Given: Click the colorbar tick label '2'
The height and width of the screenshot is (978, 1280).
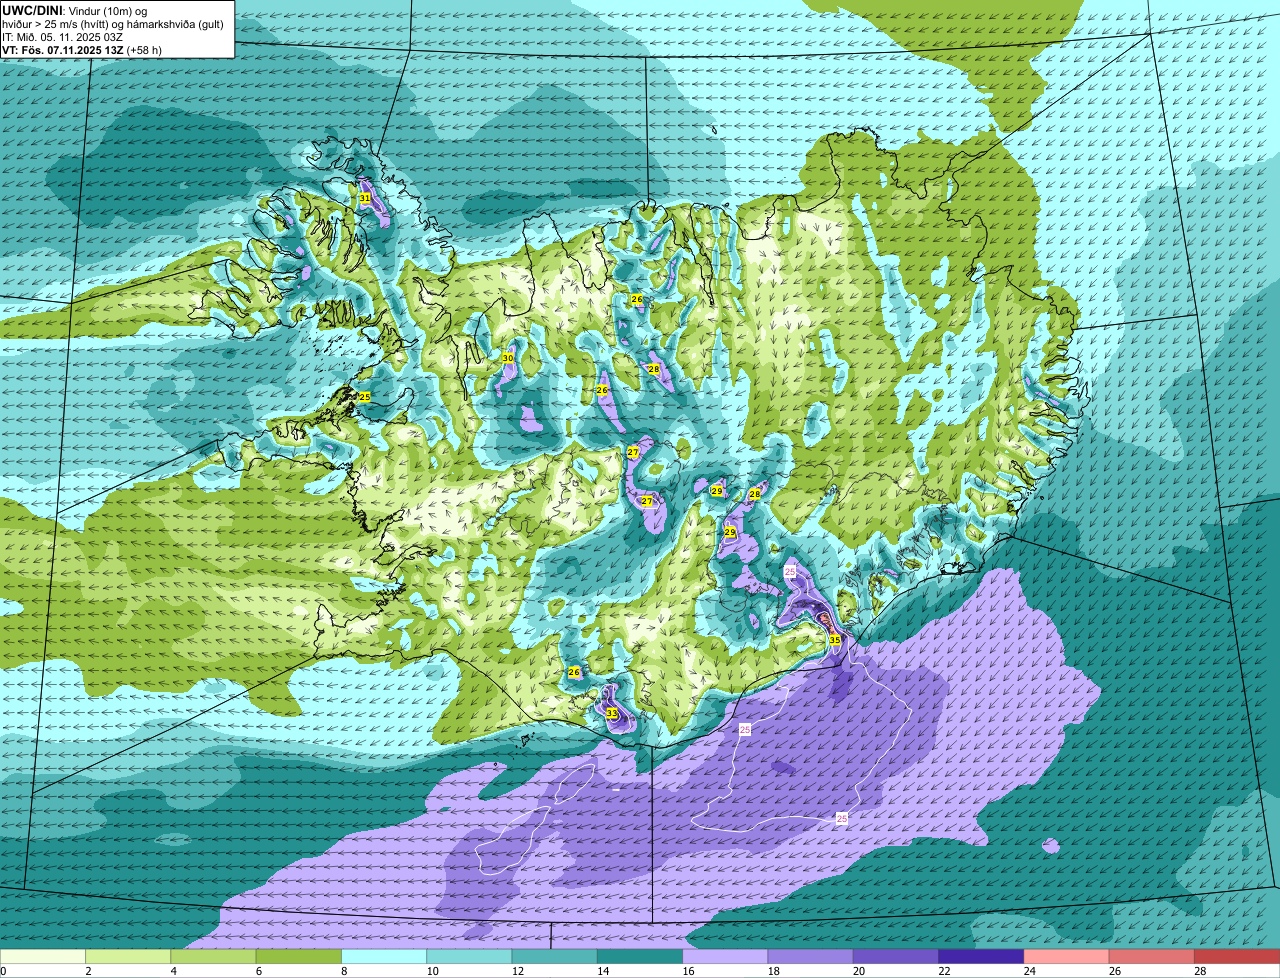Looking at the screenshot, I should click(x=88, y=971).
